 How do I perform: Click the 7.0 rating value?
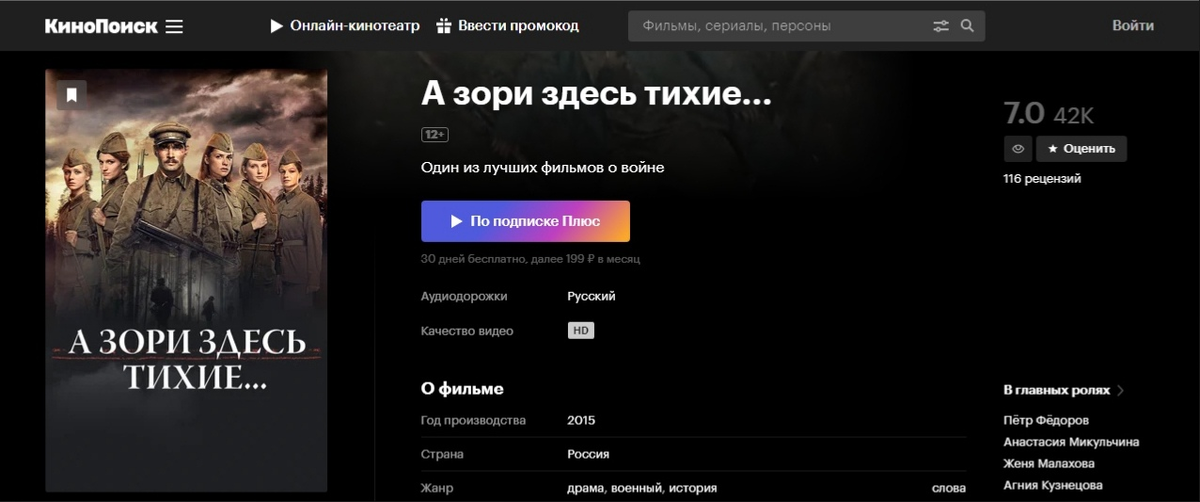coord(1024,111)
